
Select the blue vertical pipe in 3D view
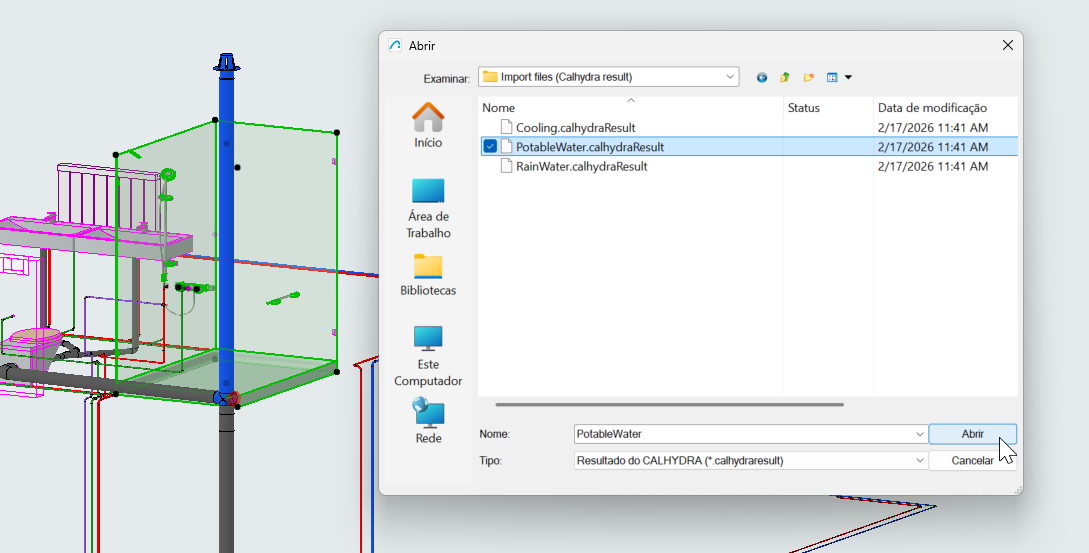[x=226, y=236]
